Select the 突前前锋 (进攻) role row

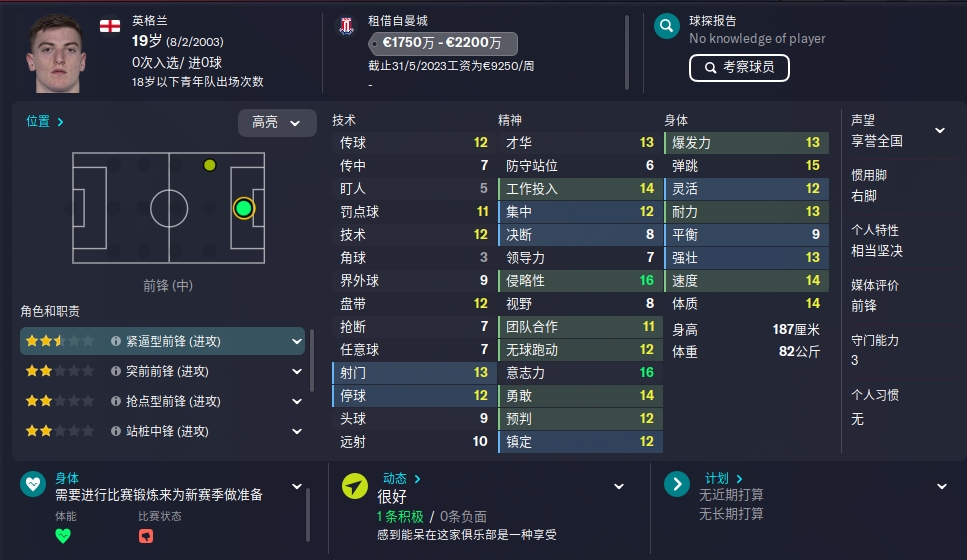pyautogui.click(x=163, y=371)
